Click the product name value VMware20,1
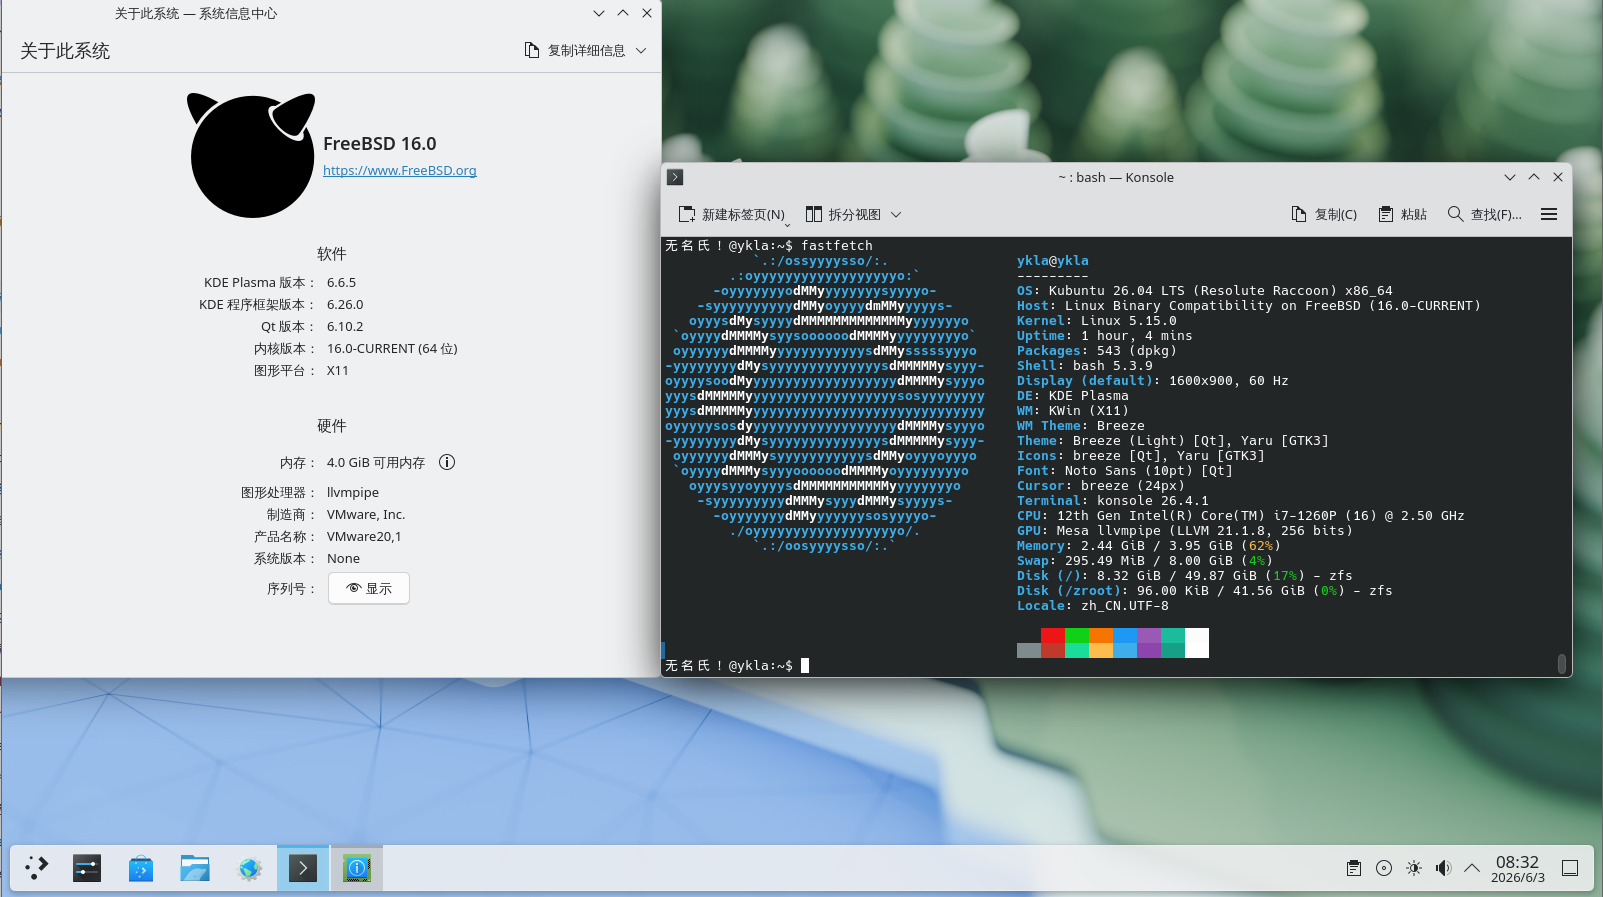1603x897 pixels. 364,537
